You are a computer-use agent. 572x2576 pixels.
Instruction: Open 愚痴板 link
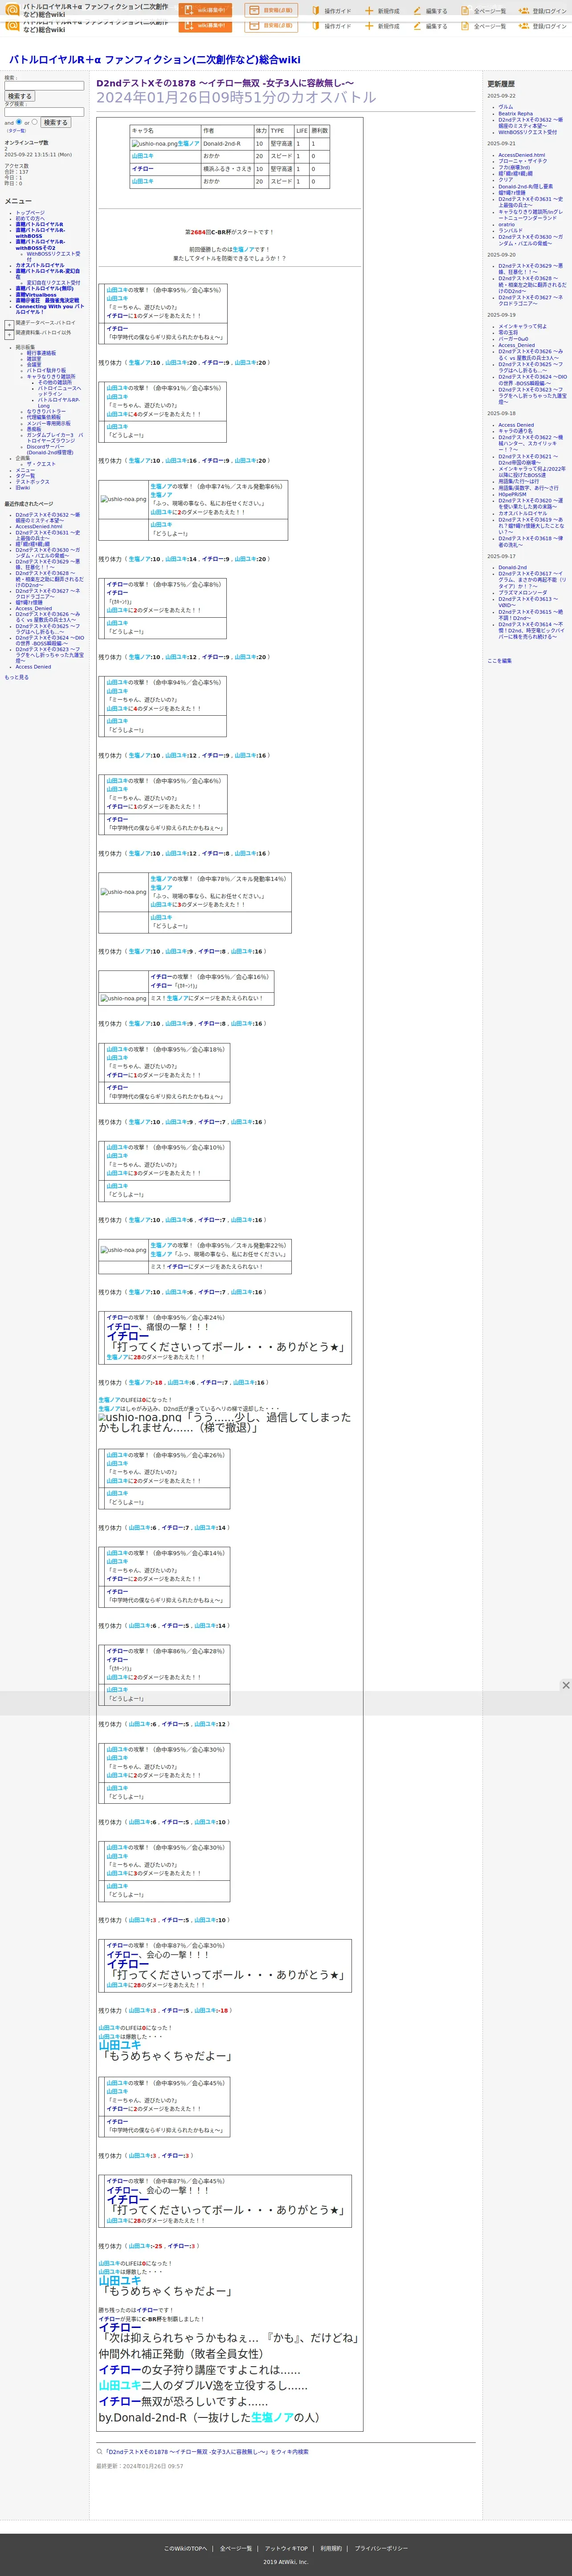(34, 429)
